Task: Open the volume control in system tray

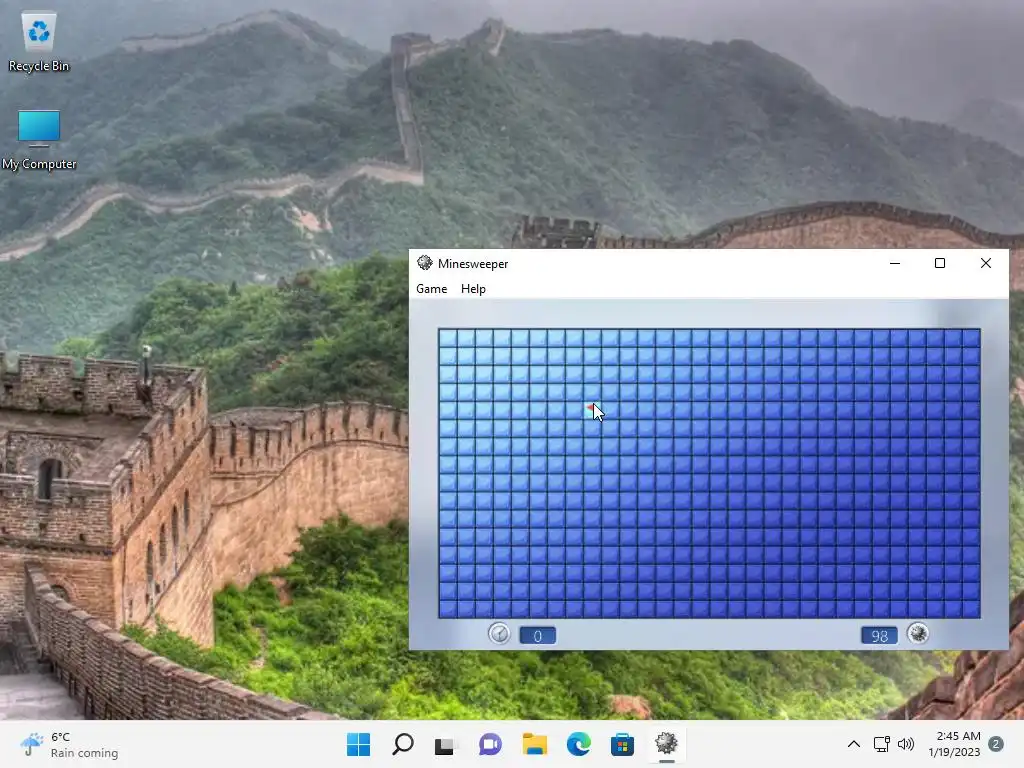Action: coord(906,744)
